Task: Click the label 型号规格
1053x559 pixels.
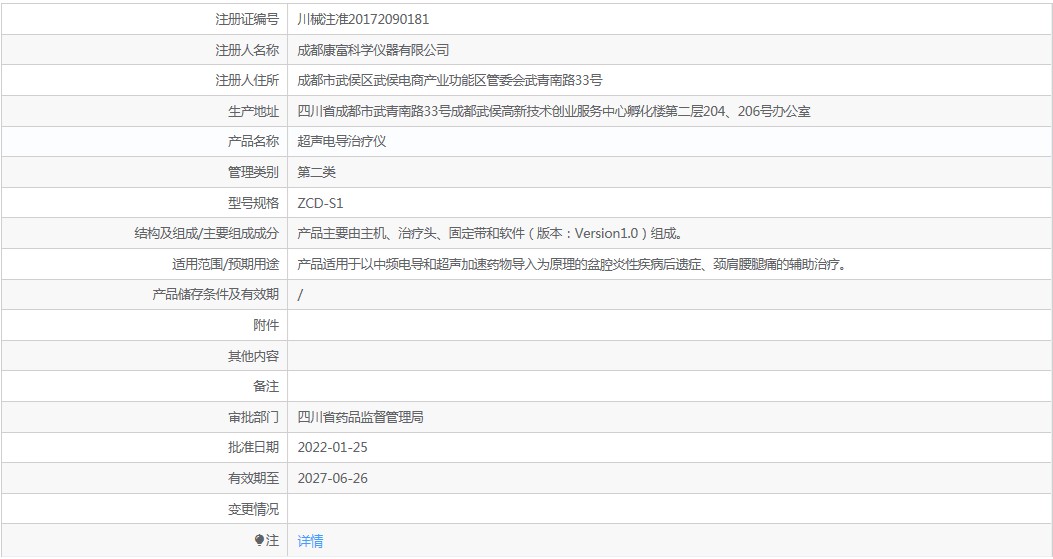Action: [253, 204]
